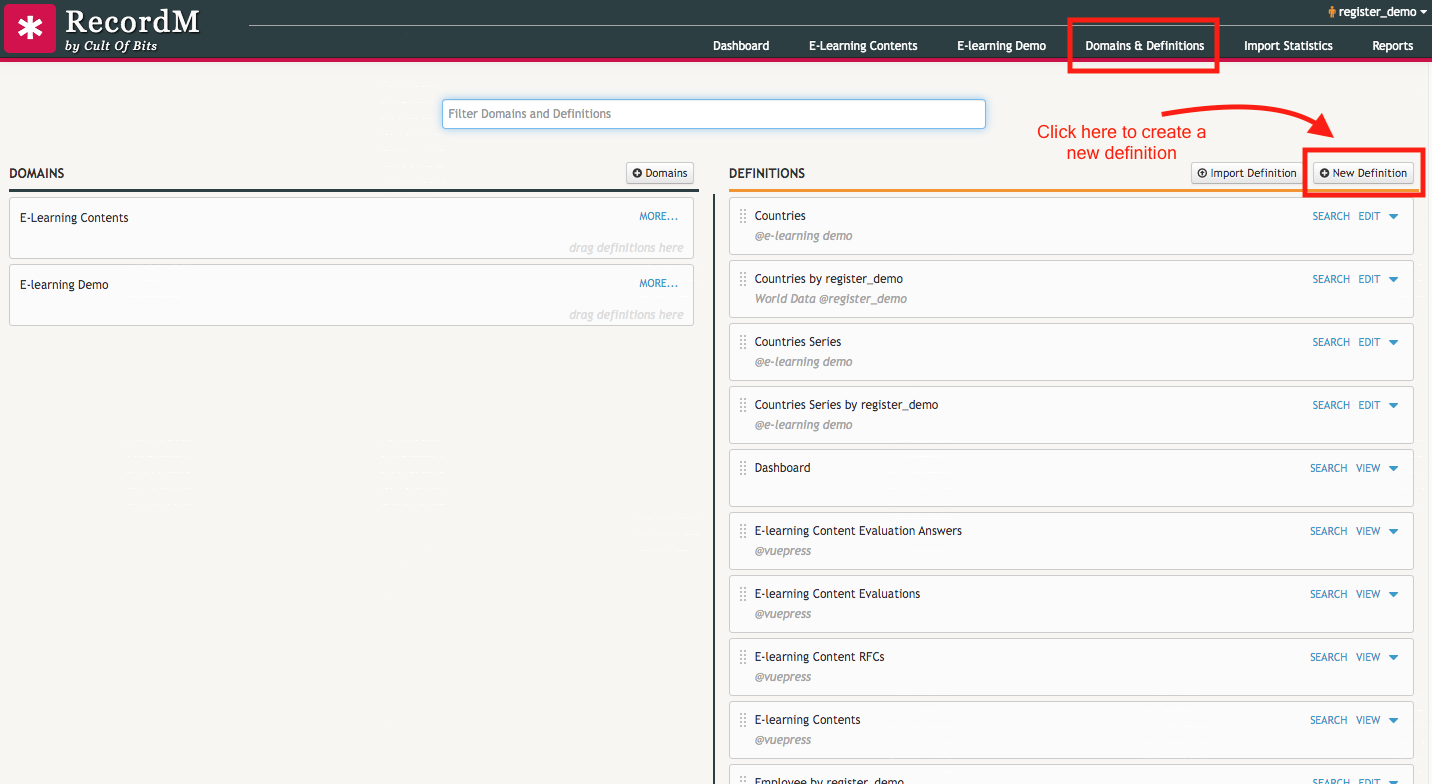Expand dropdown of E-learning Contents definition
This screenshot has width=1432, height=784.
pos(1394,721)
